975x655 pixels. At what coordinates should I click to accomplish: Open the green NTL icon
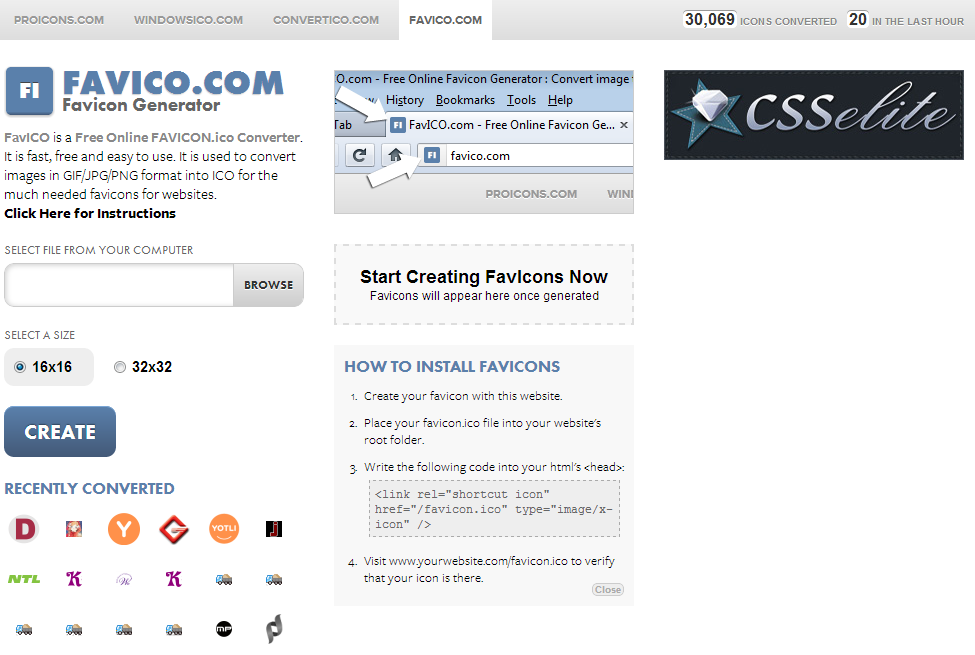point(24,579)
